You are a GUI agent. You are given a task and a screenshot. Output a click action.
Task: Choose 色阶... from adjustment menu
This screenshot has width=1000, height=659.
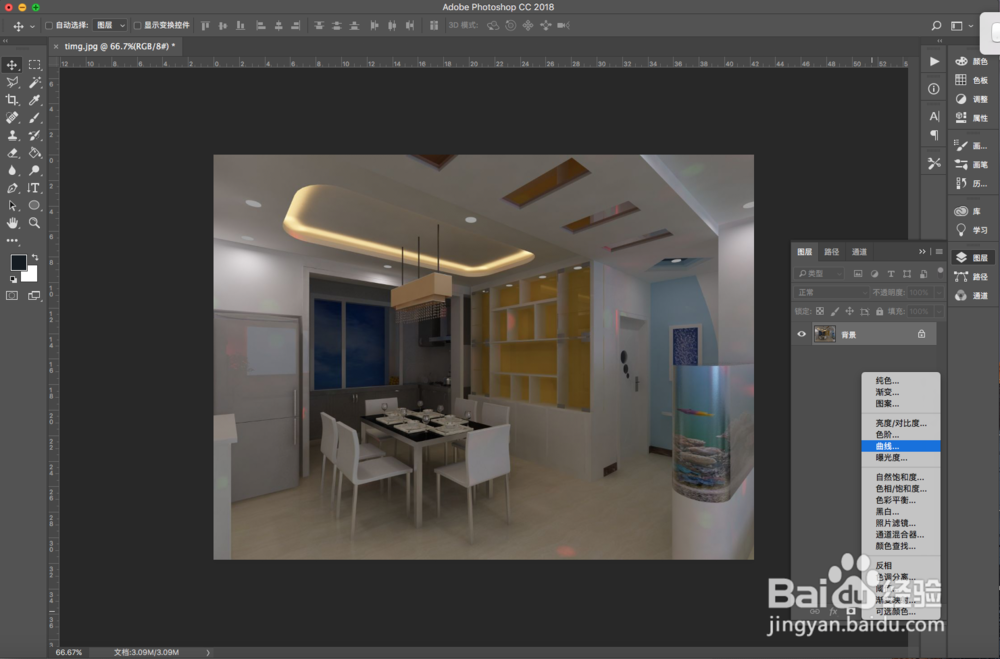pos(901,434)
